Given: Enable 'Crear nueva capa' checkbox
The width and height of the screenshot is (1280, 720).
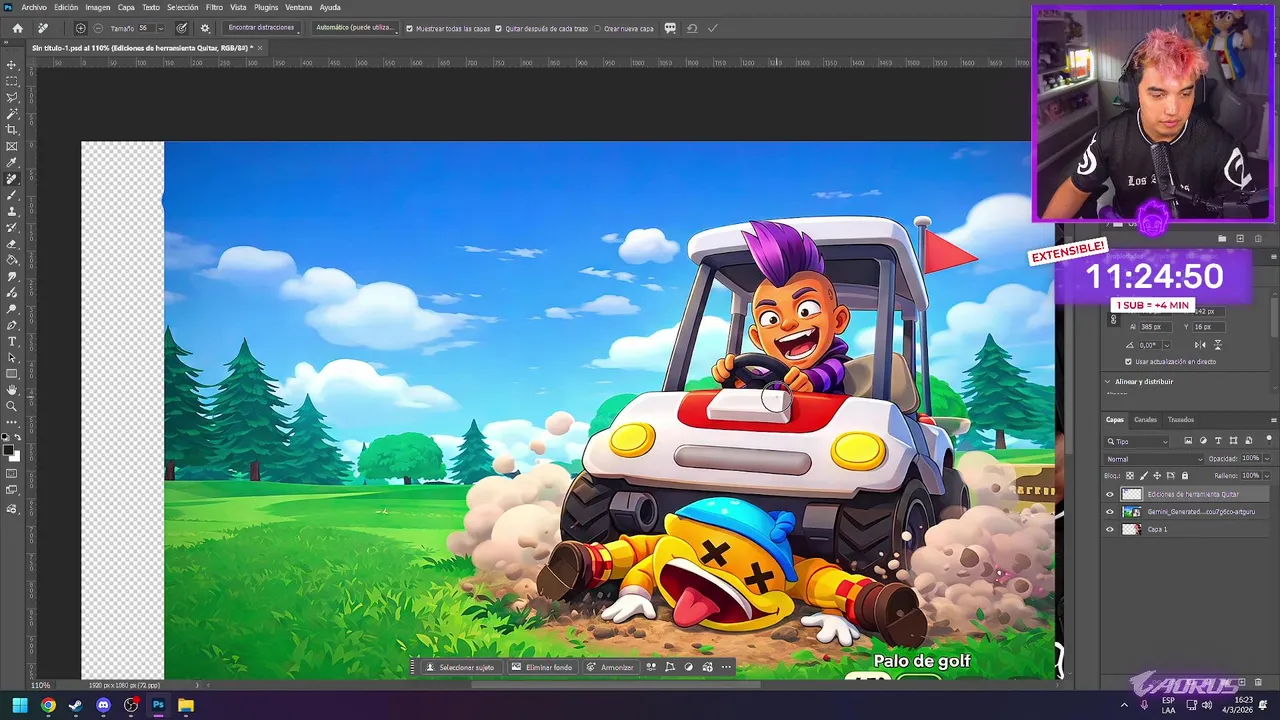Looking at the screenshot, I should pos(597,28).
